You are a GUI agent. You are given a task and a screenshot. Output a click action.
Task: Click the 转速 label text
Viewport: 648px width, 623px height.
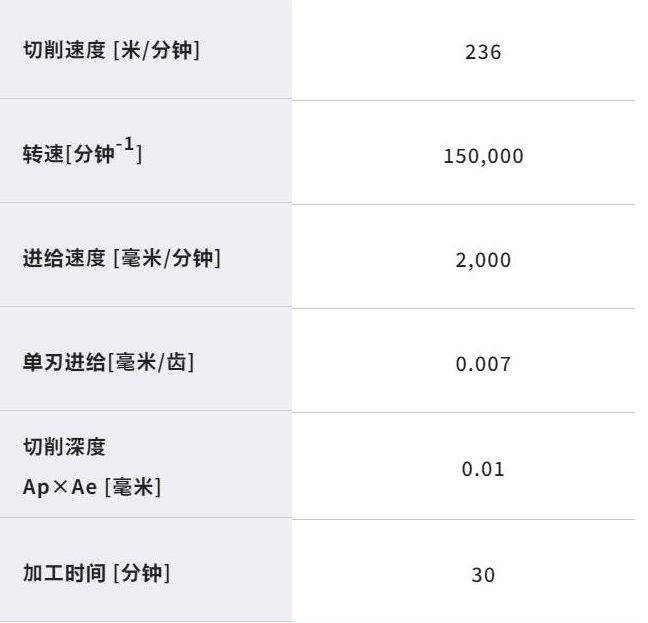coord(43,156)
